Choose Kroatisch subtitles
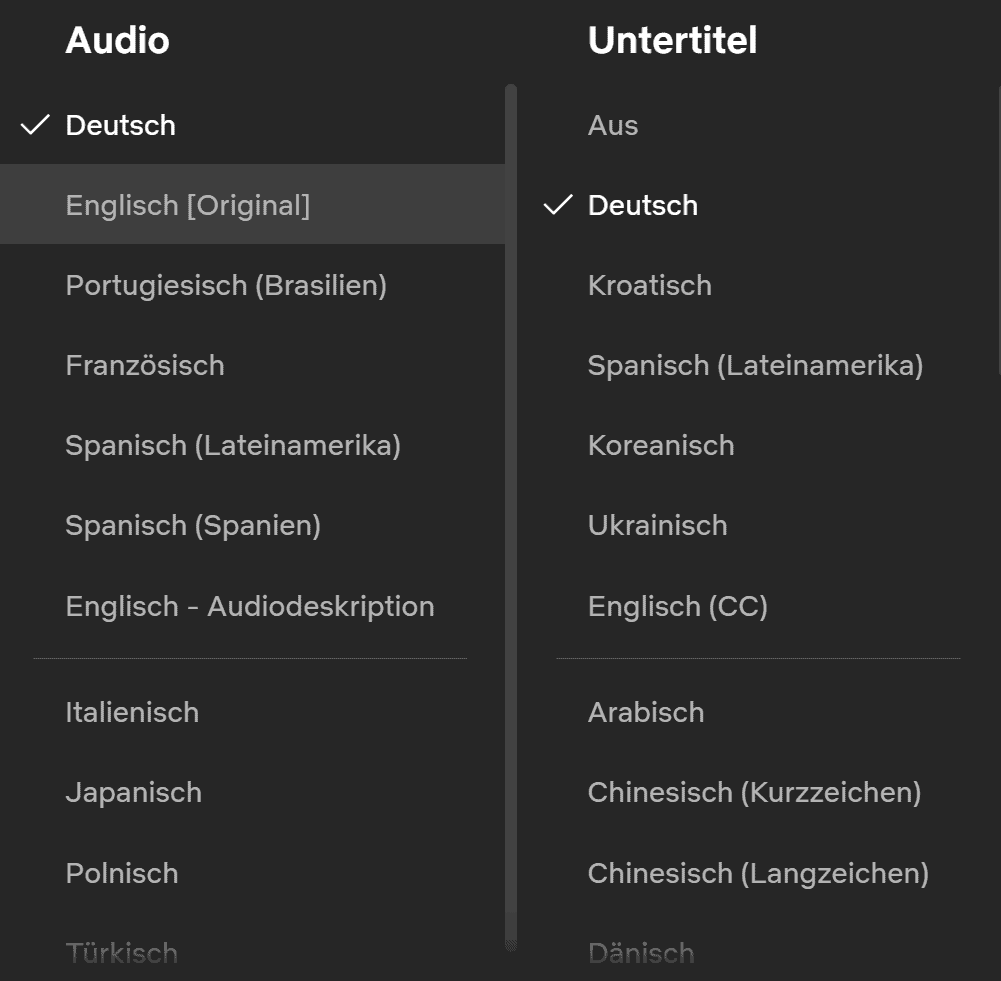Screen dimensions: 1001x981 click(650, 285)
